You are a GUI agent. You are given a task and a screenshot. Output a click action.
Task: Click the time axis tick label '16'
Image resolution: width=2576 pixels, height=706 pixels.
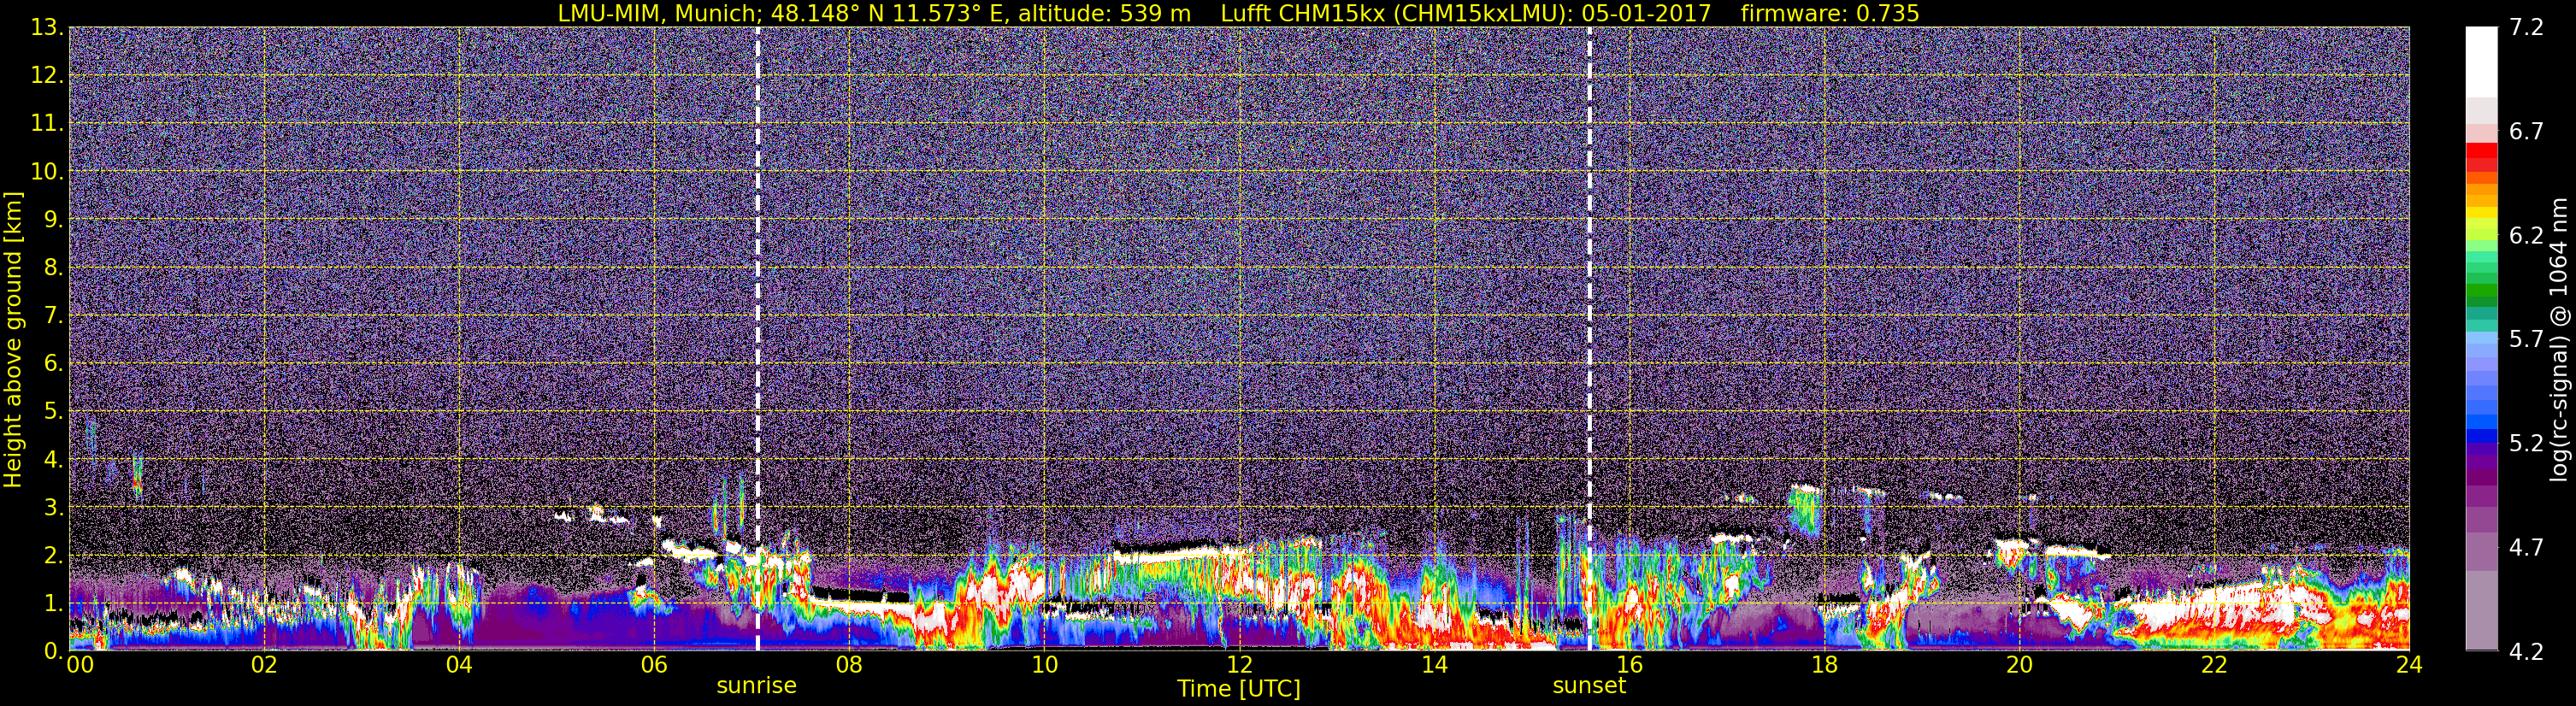pos(1629,665)
